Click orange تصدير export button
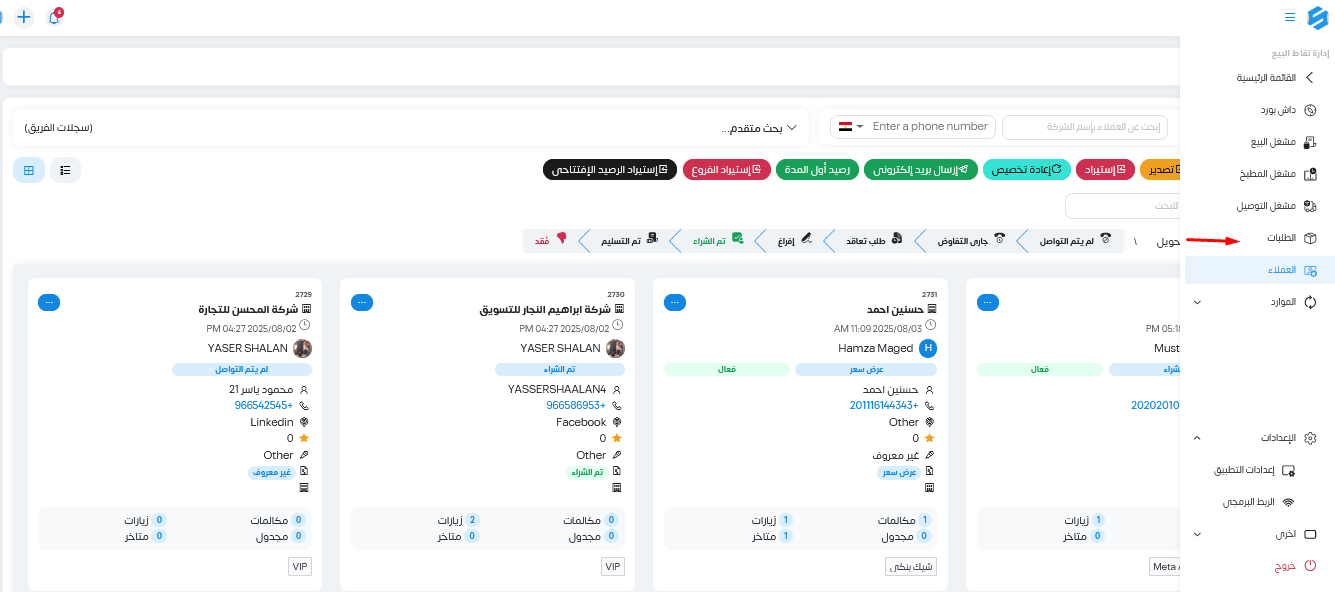 1160,170
